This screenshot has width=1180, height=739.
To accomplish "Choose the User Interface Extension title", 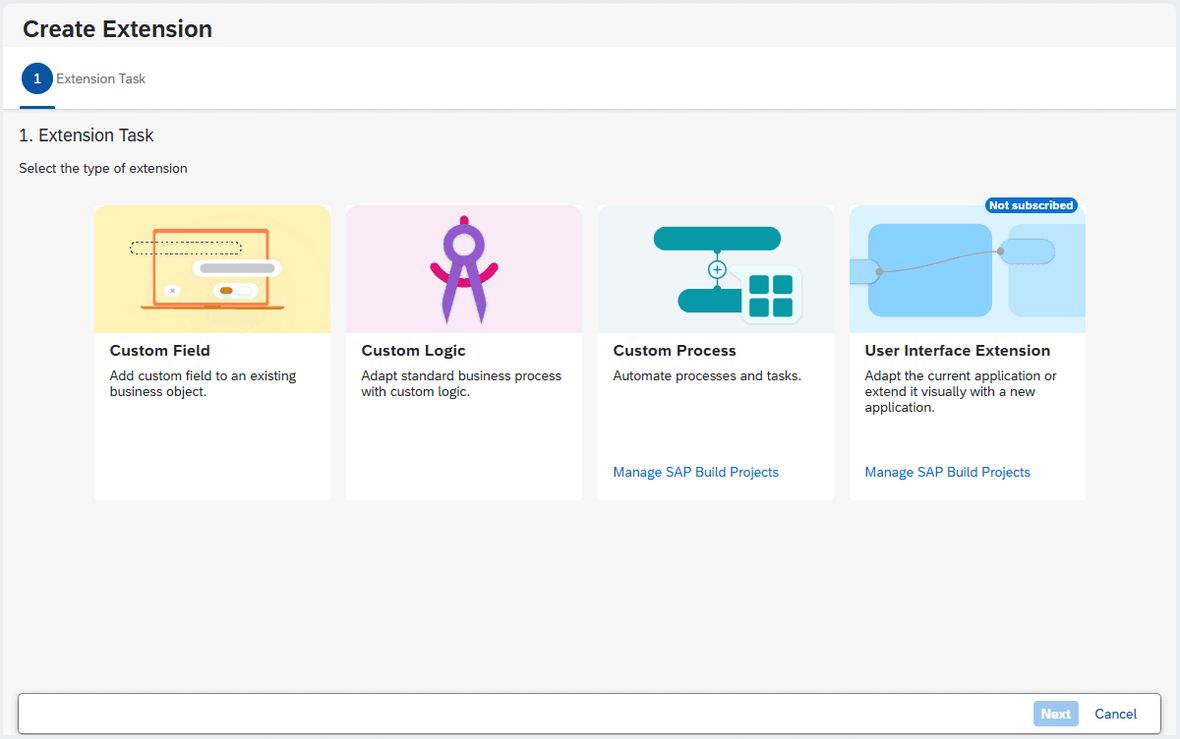I will click(957, 351).
